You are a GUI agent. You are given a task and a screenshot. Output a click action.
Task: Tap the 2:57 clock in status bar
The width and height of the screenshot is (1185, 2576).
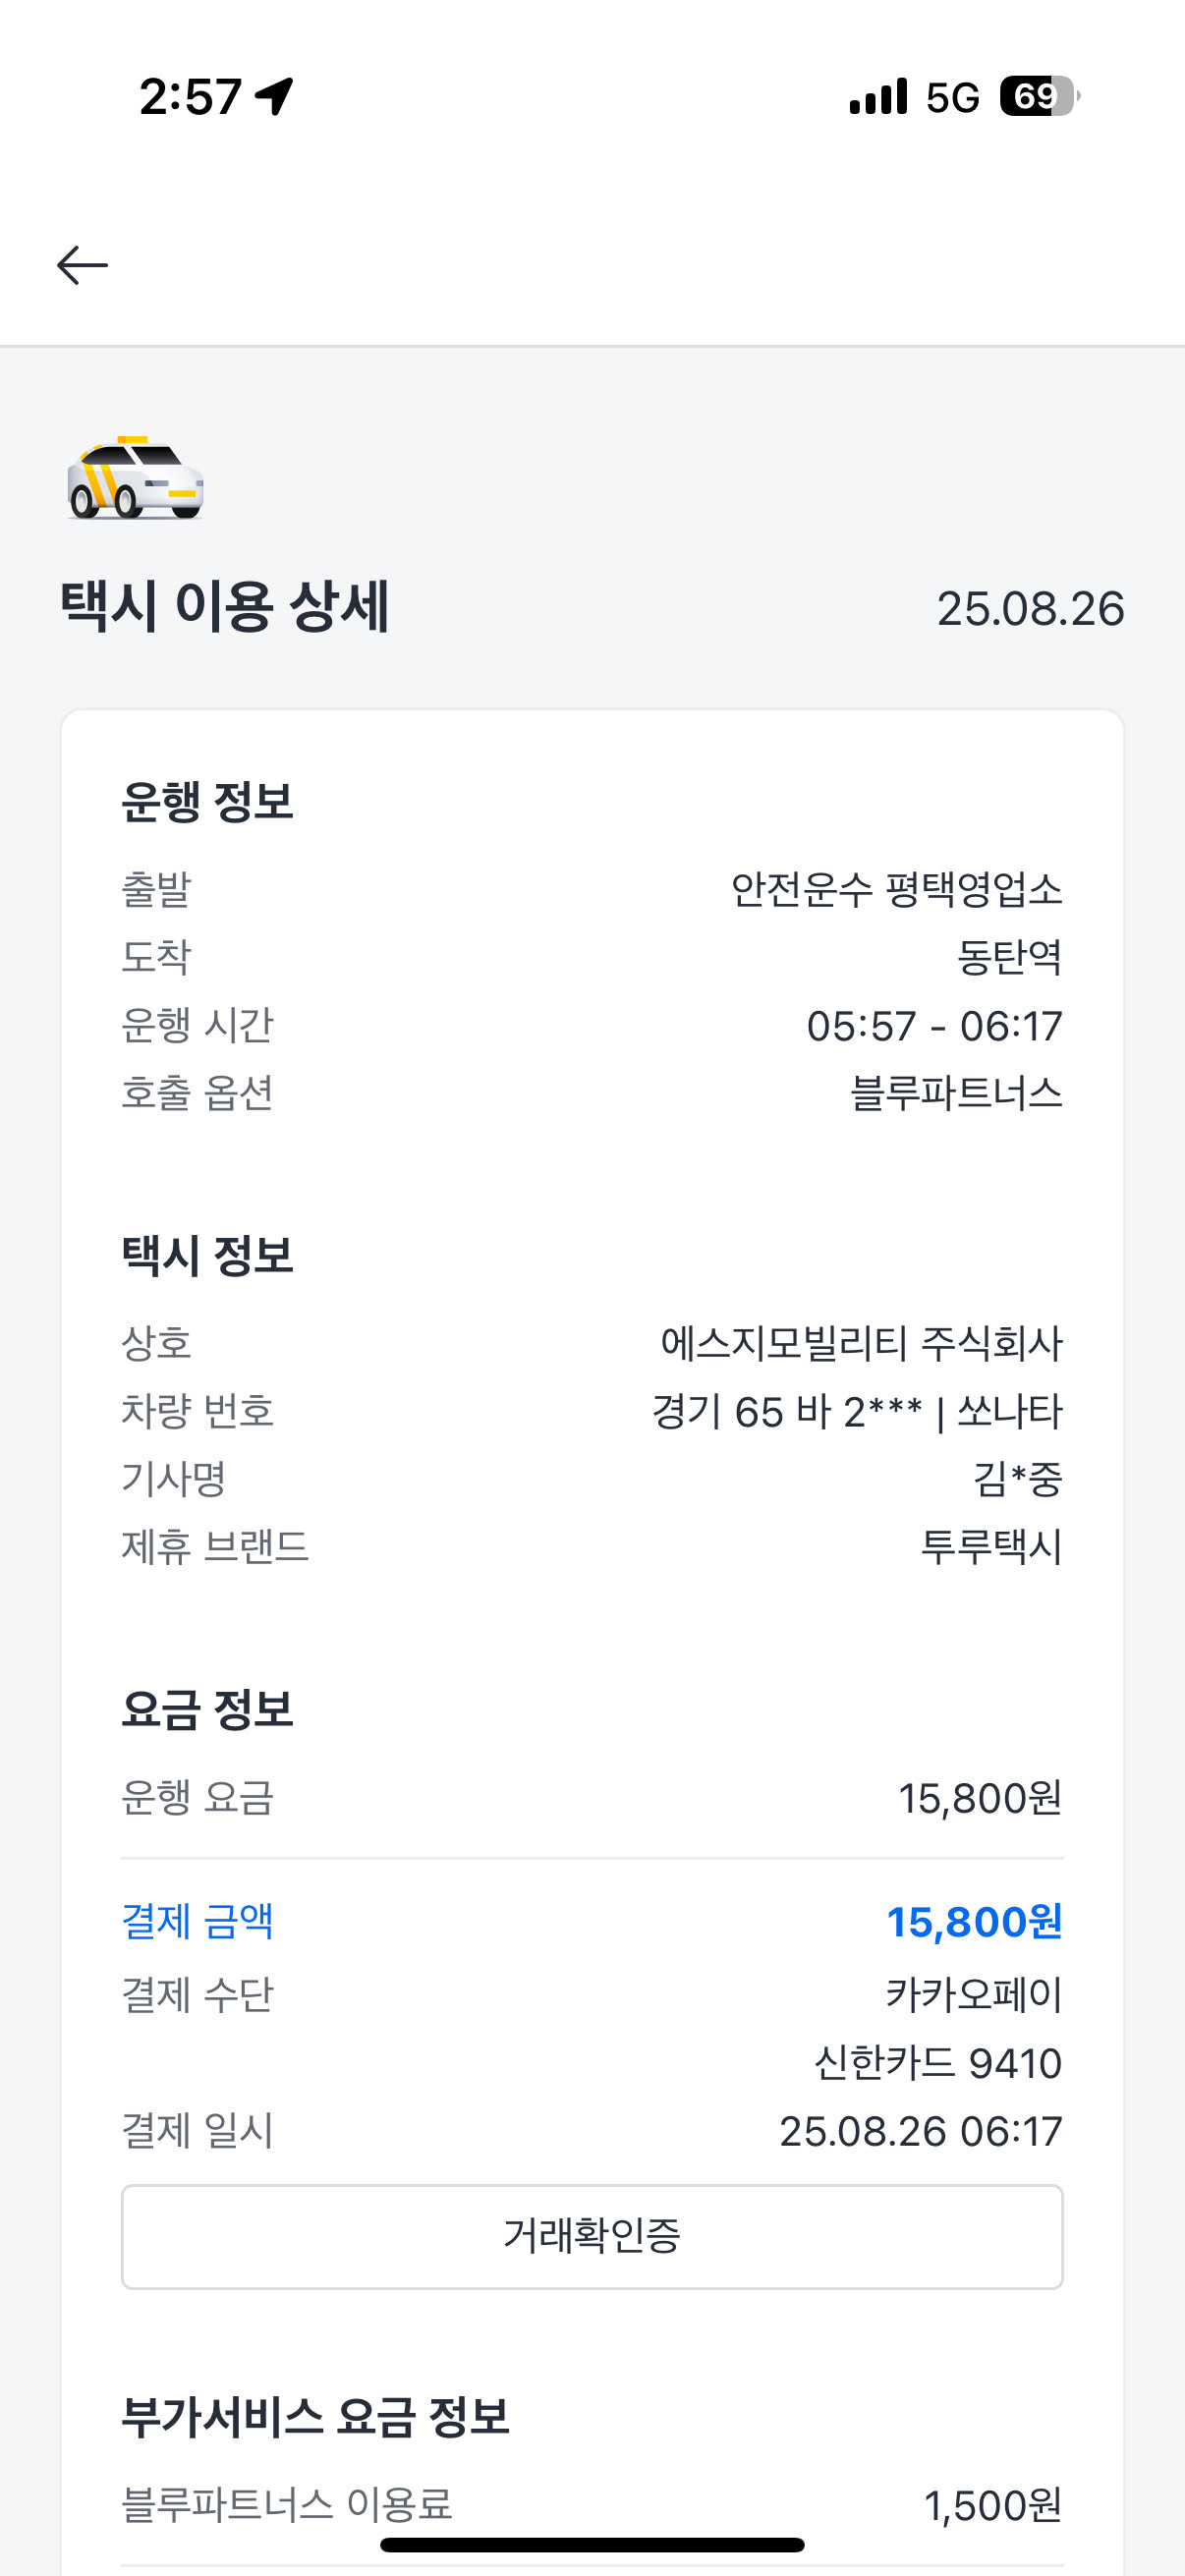[190, 97]
